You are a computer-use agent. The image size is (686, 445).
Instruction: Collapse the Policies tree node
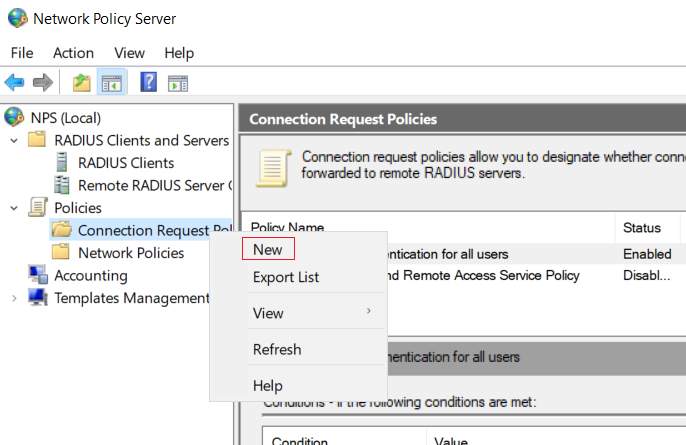click(14, 208)
